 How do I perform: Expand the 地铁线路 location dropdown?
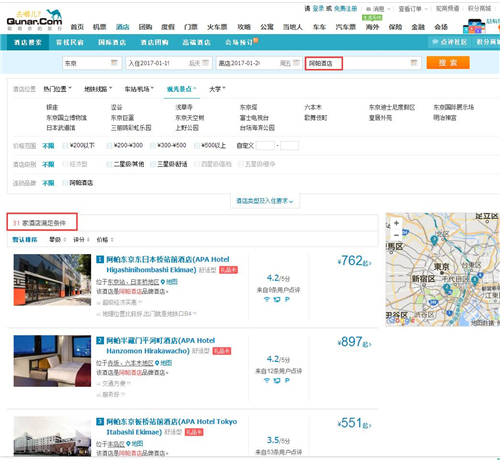click(x=98, y=89)
